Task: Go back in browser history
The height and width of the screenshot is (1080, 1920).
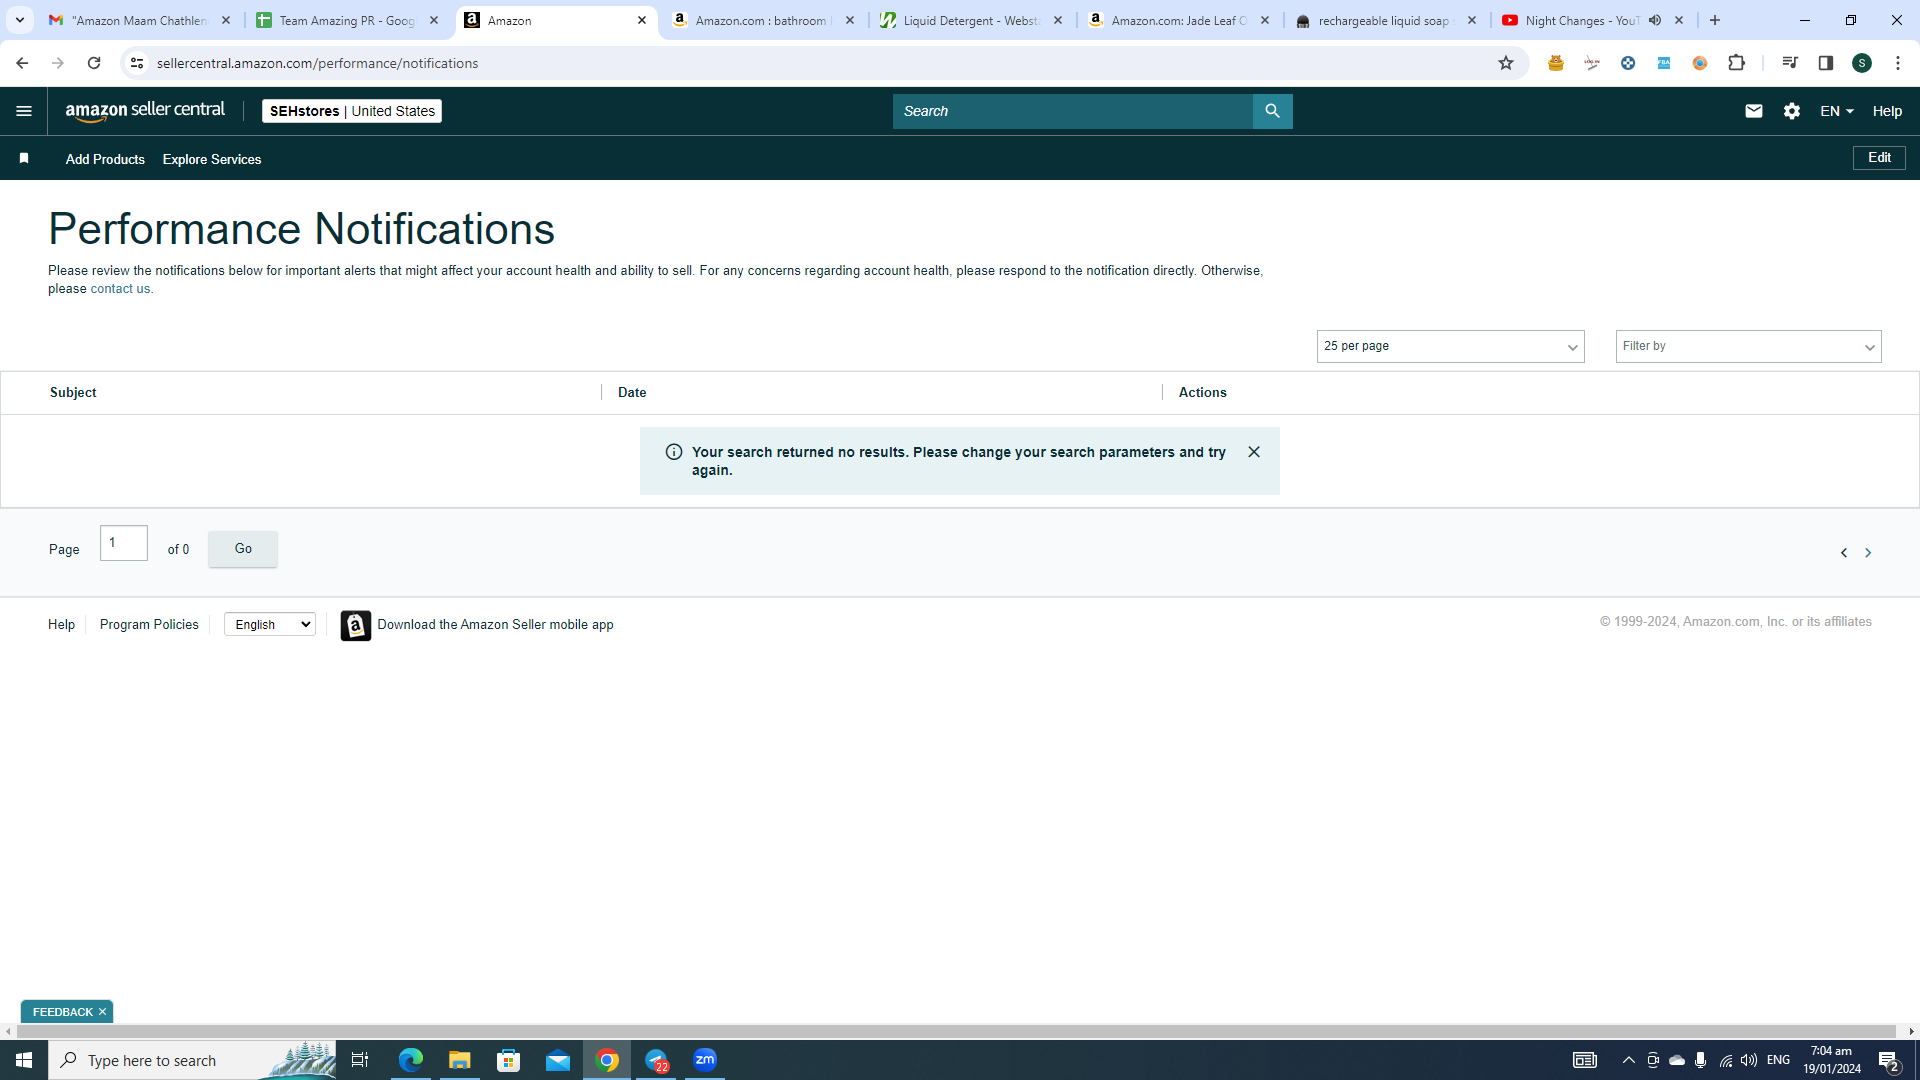Action: pos(22,63)
